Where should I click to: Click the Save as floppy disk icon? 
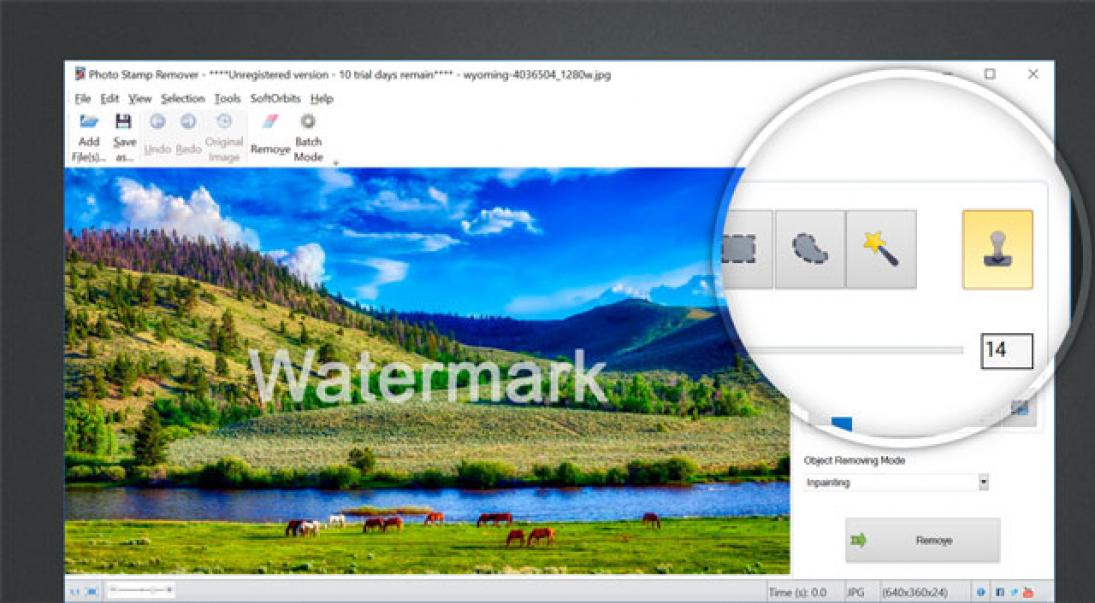pos(123,123)
